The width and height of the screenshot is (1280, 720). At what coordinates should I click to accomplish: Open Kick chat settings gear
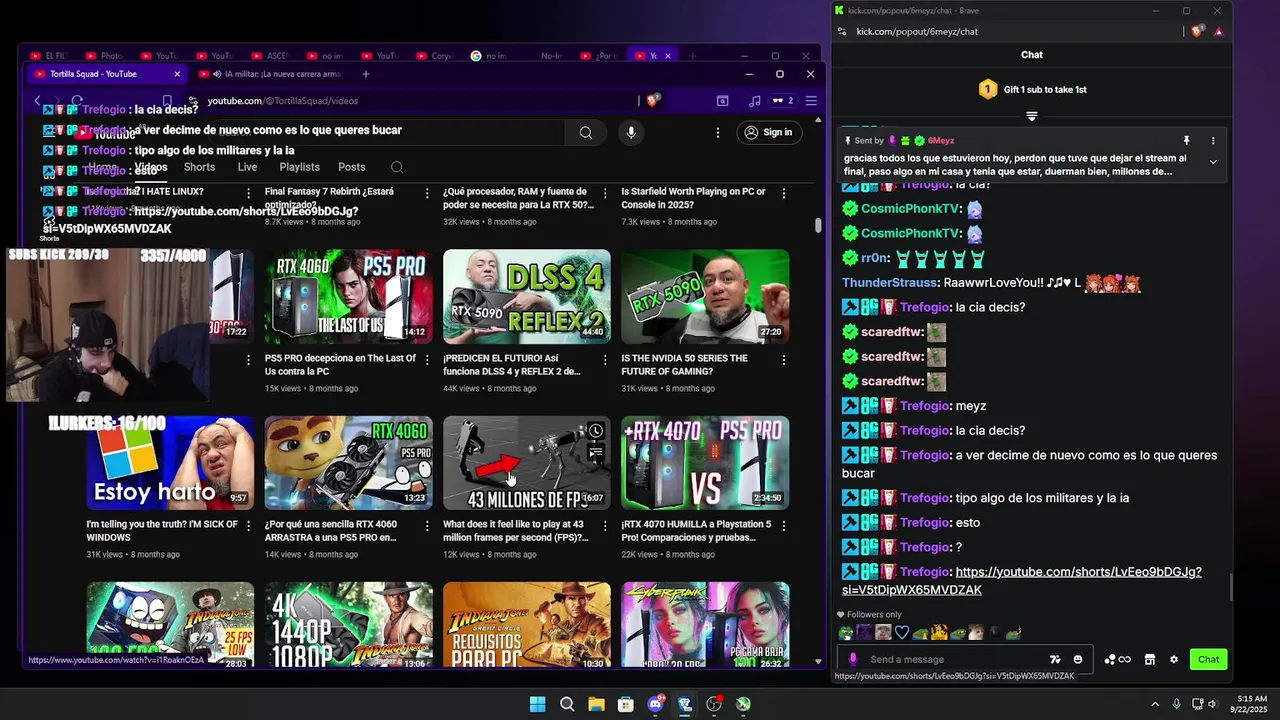pos(1174,659)
